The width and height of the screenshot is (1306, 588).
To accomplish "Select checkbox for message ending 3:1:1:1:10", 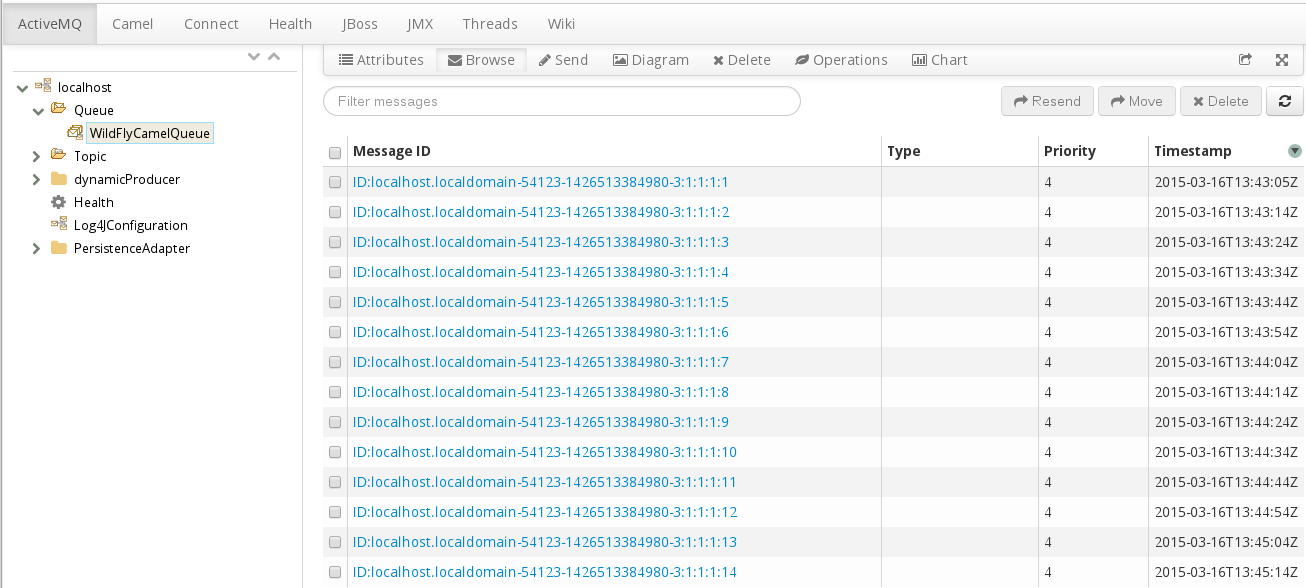I will click(335, 452).
